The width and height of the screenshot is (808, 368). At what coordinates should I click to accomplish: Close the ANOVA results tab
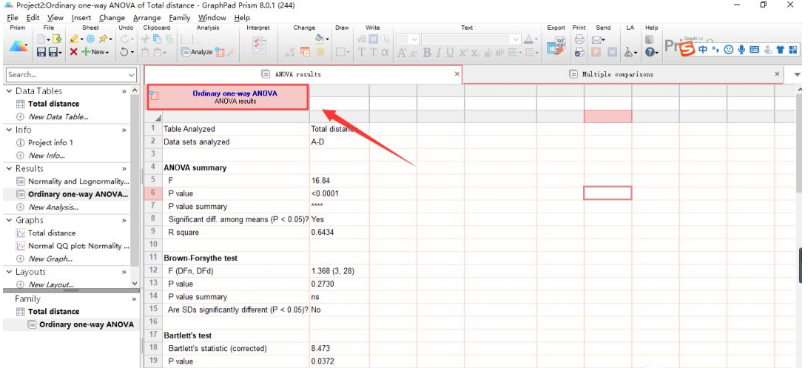click(x=457, y=74)
